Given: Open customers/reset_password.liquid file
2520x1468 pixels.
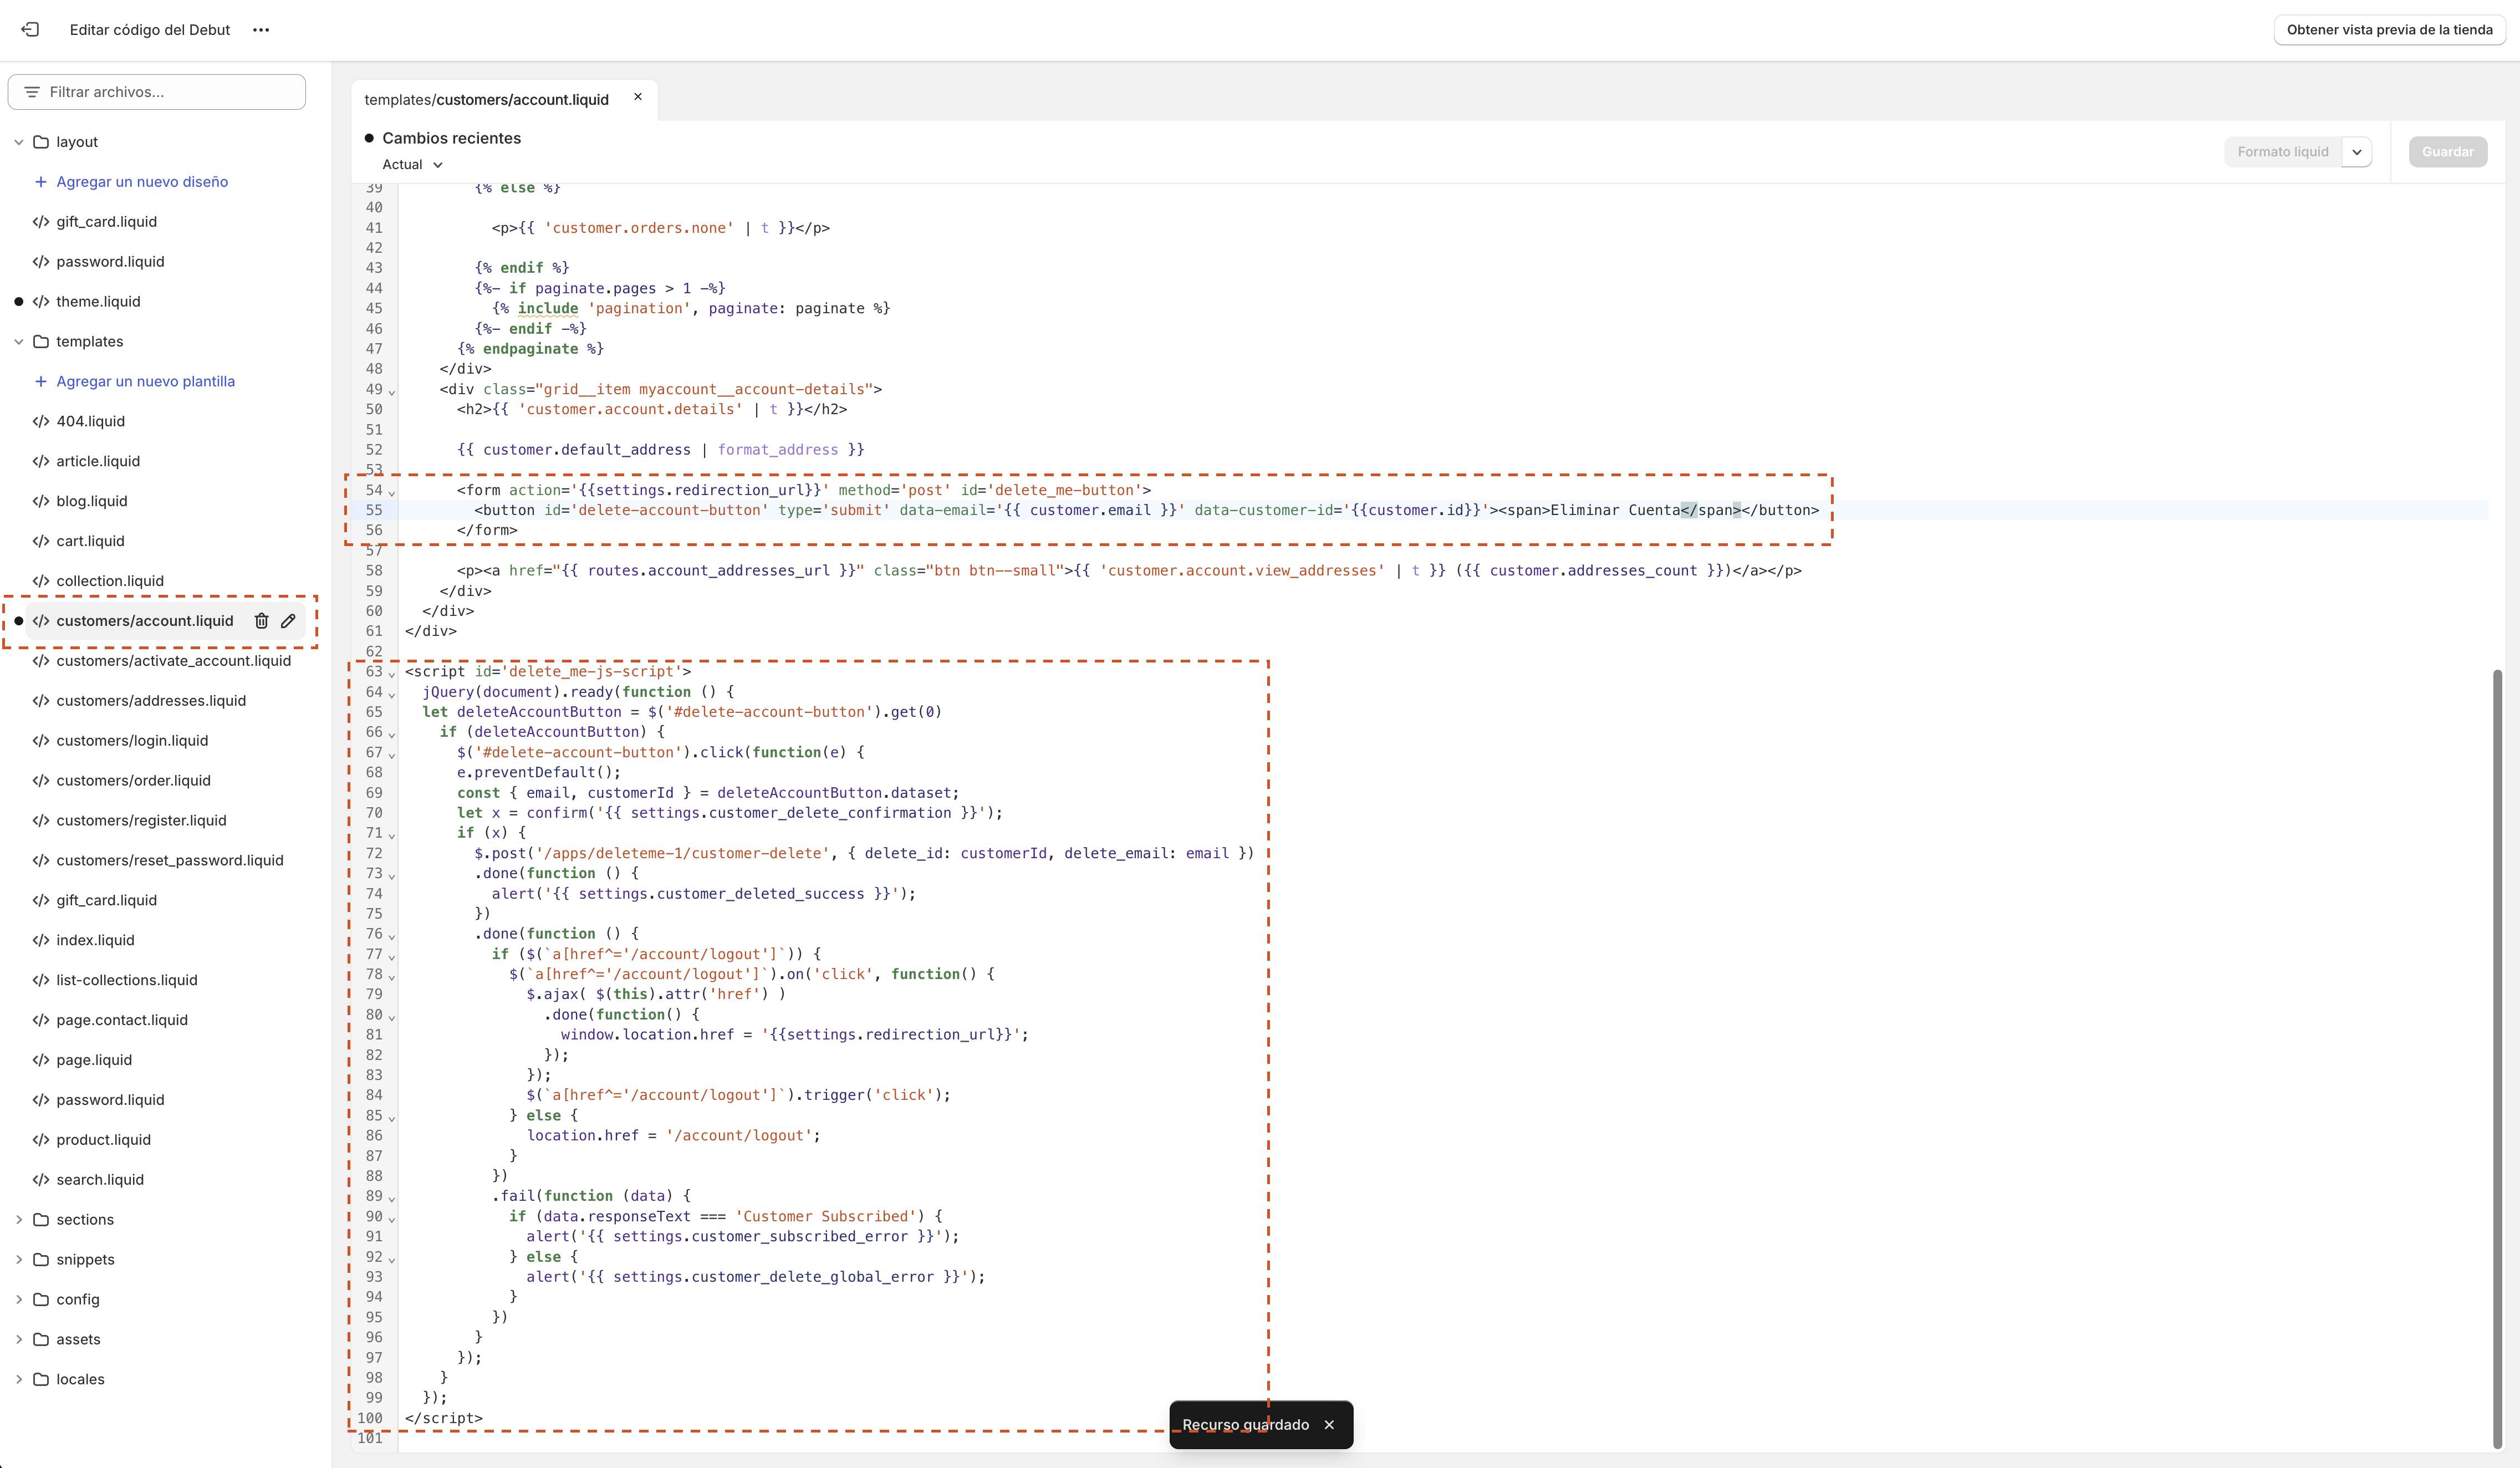Looking at the screenshot, I should tap(170, 861).
